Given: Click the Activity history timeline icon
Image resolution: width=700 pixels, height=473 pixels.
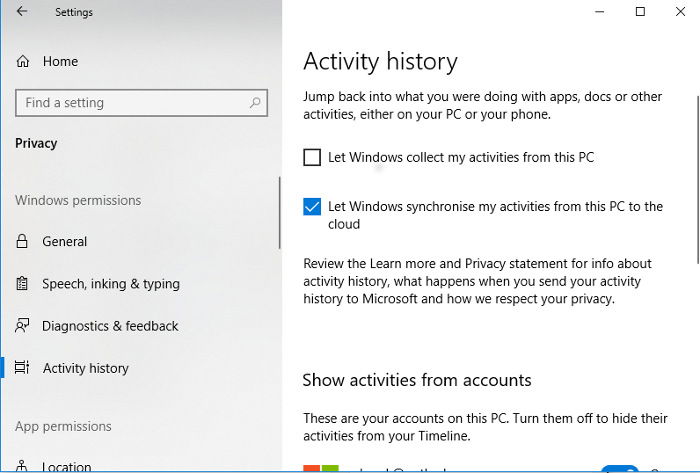Looking at the screenshot, I should [22, 367].
